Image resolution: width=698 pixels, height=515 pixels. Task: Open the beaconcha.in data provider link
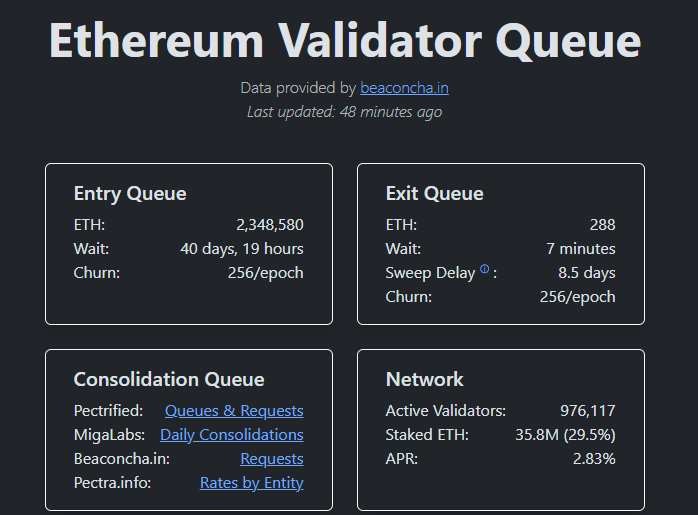pos(404,88)
